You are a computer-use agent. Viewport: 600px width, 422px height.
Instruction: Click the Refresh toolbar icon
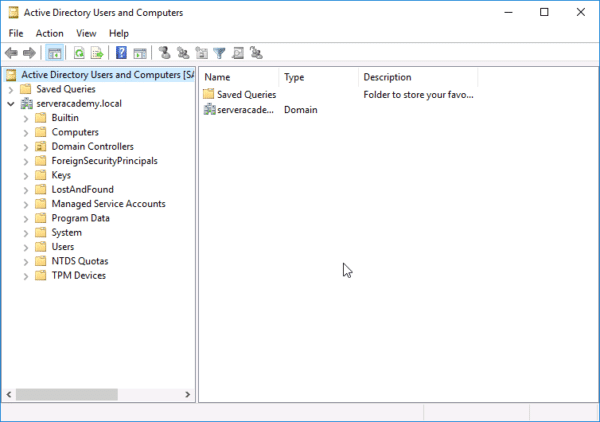[x=79, y=53]
